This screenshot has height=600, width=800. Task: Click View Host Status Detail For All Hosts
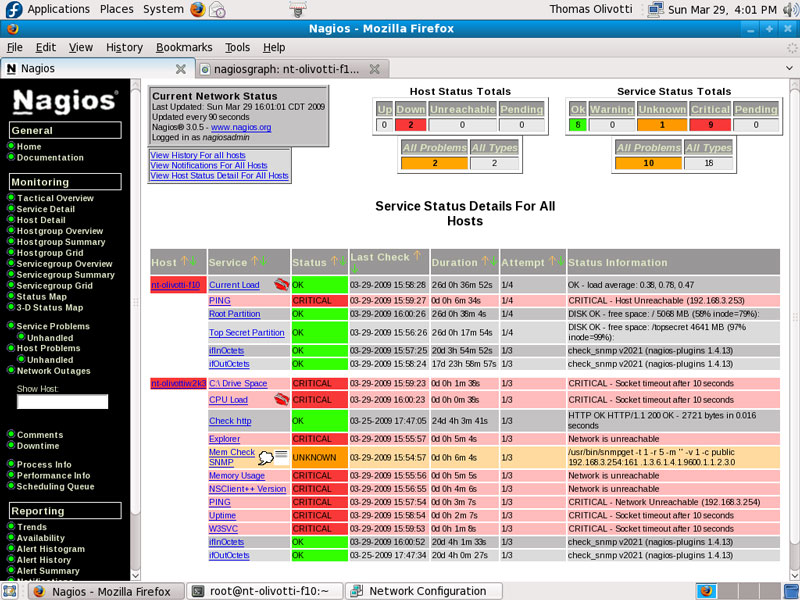(x=219, y=176)
